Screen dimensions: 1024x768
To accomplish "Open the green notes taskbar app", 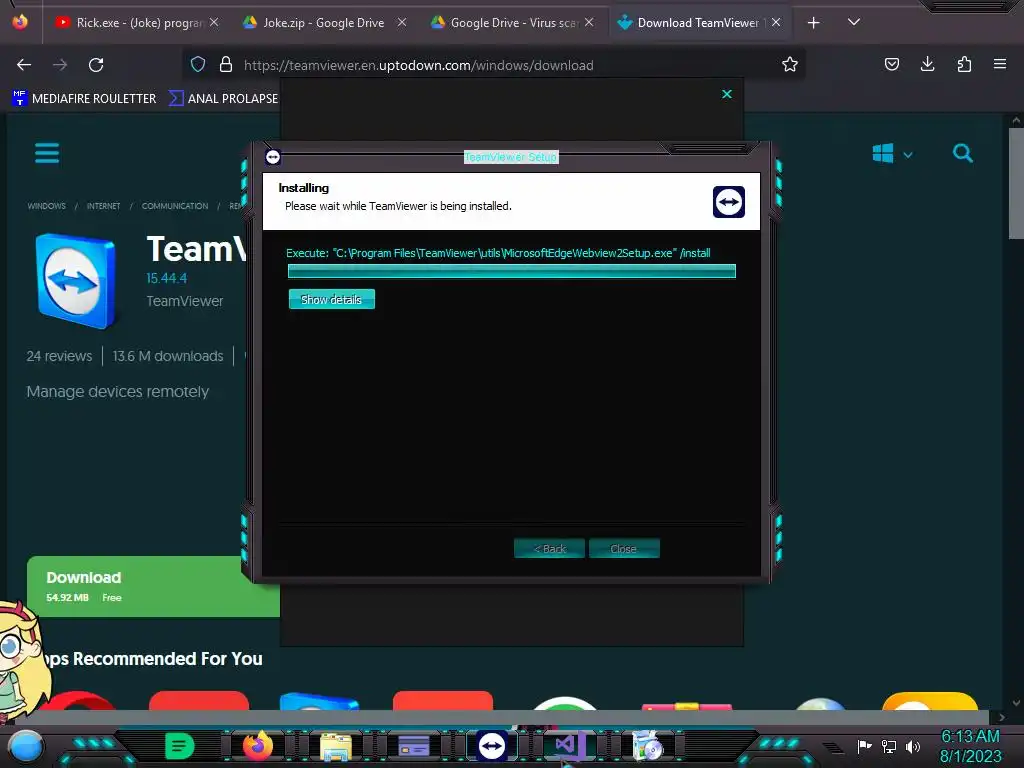I will 180,746.
